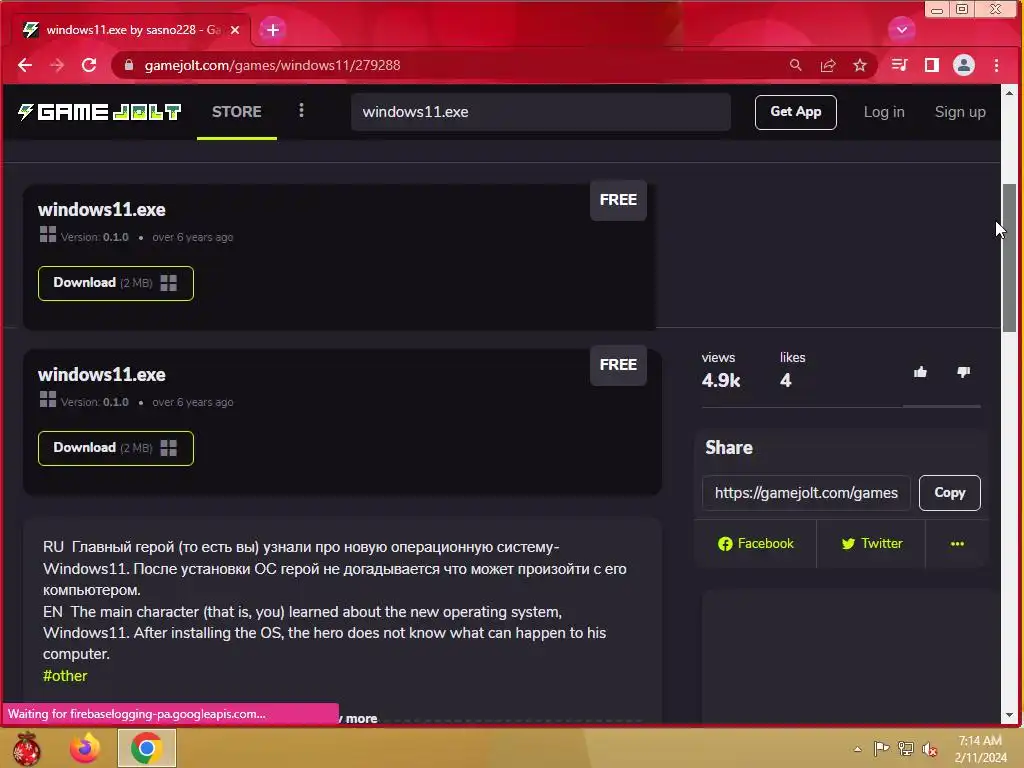Click the first windows11.exe package title
The width and height of the screenshot is (1024, 768).
tap(101, 210)
